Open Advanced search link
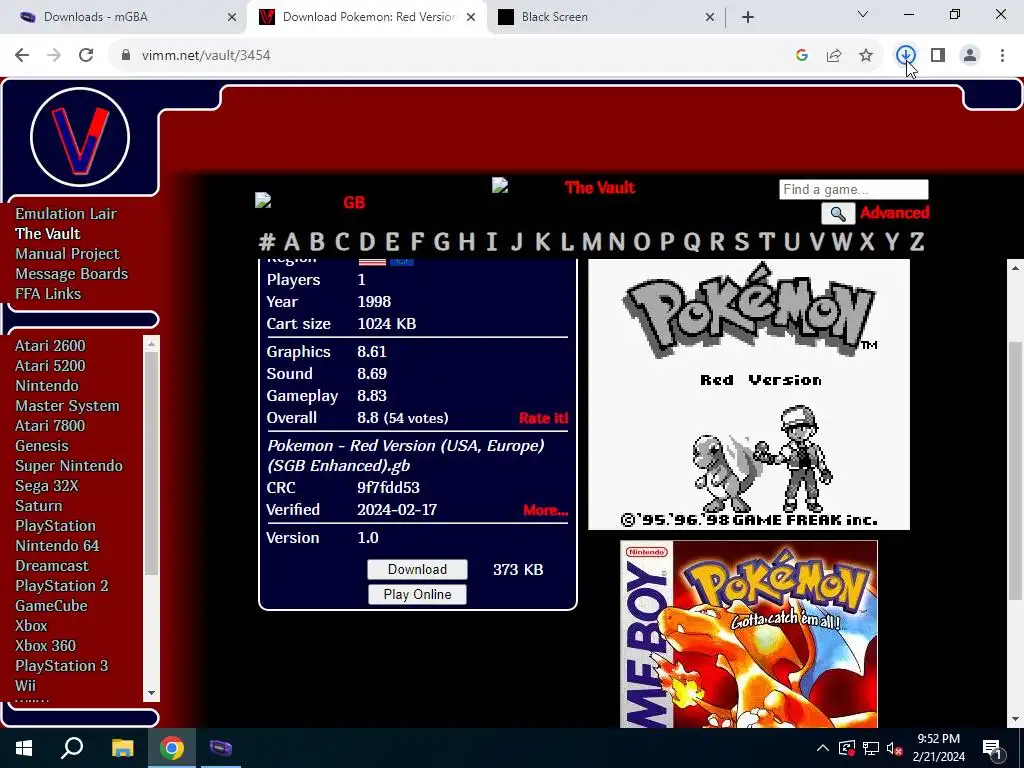 tap(895, 213)
